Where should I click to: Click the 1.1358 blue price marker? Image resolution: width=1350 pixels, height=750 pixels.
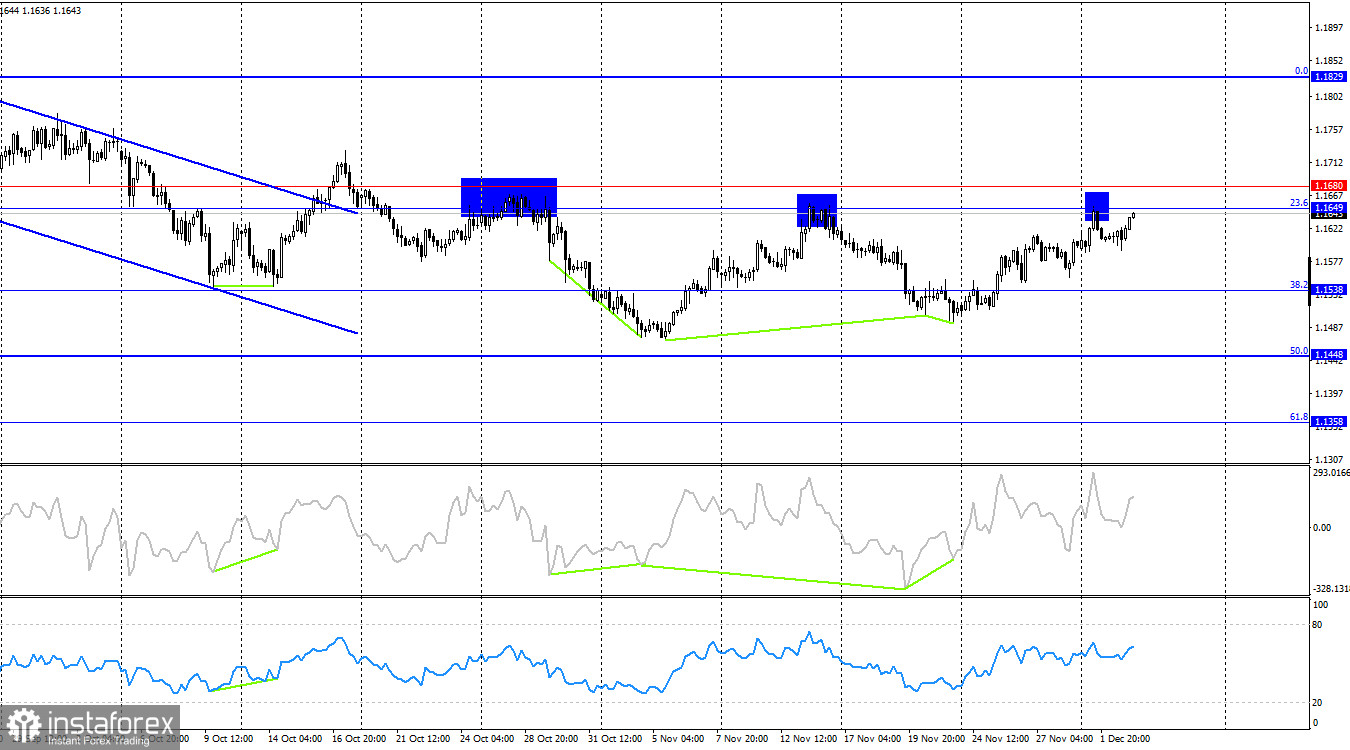[1329, 421]
